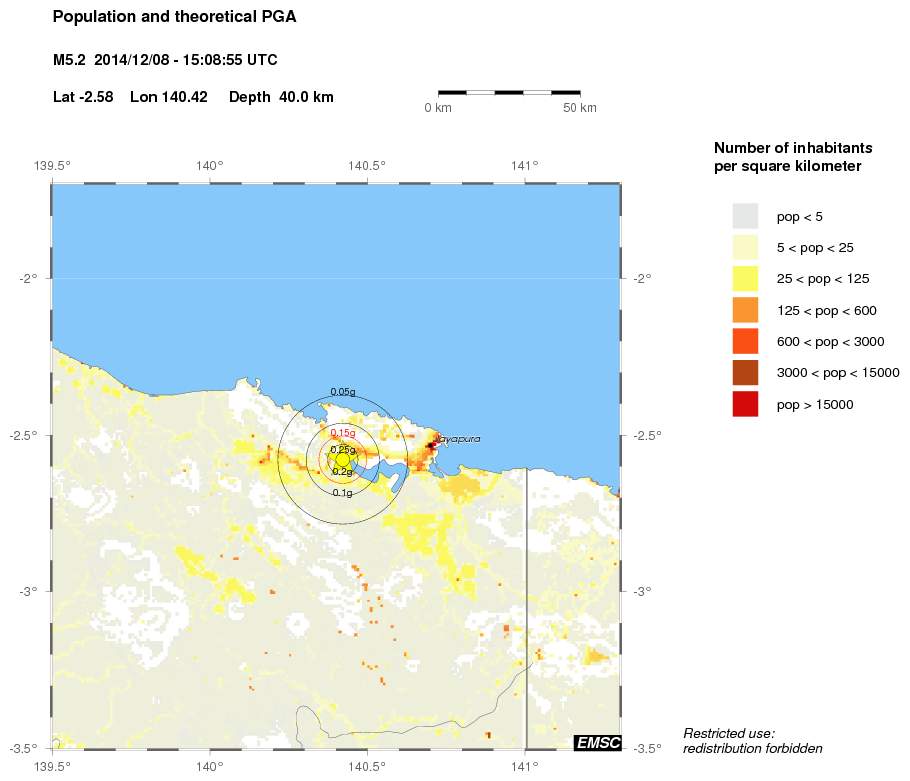The width and height of the screenshot is (910, 781).
Task: Select the 0.2g contour label
Action: [342, 471]
